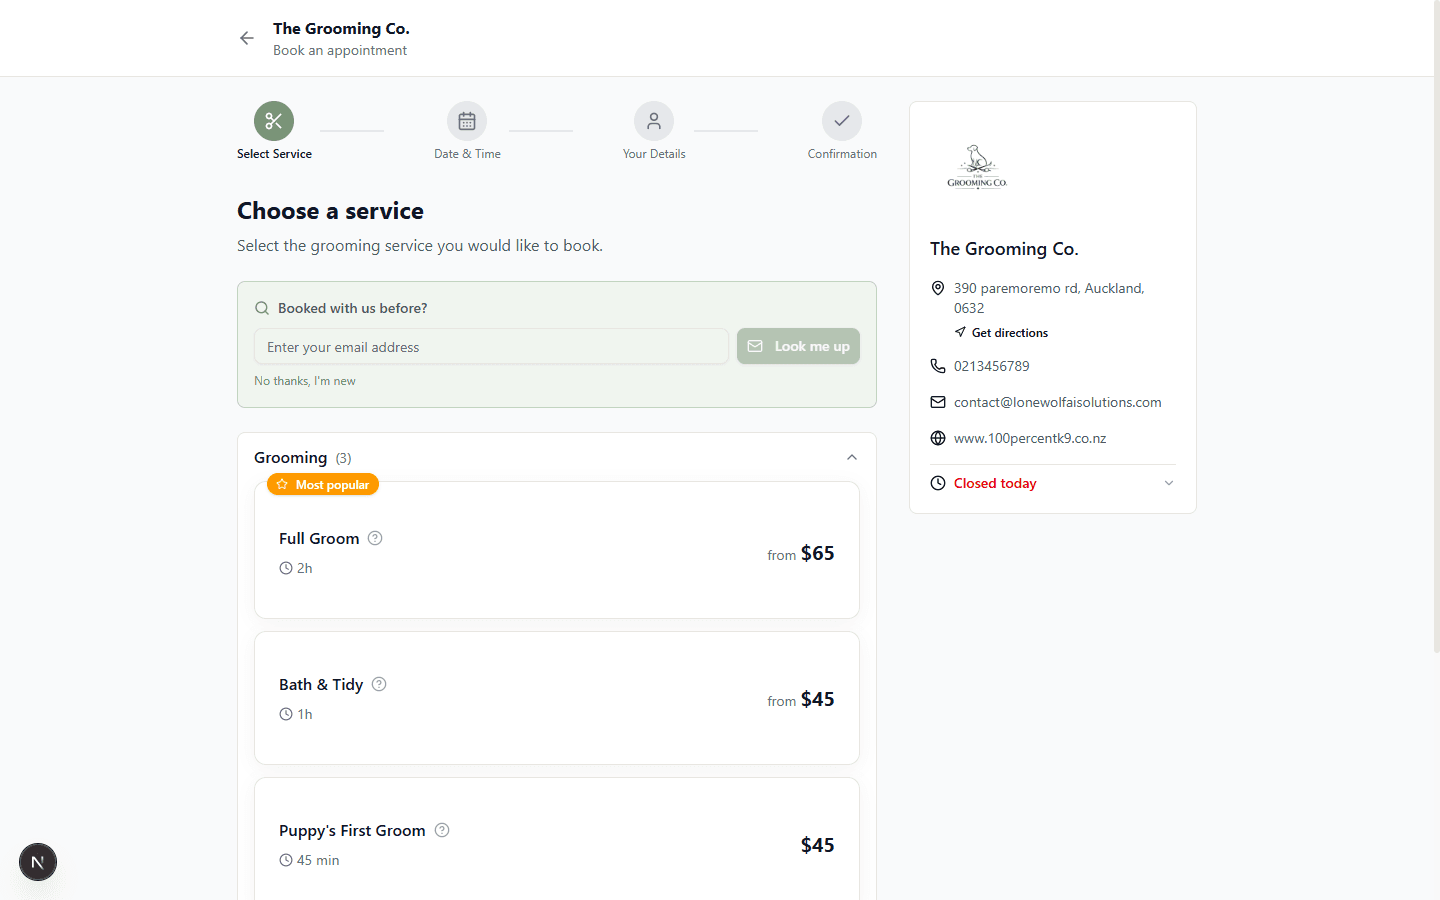Open the Full Groom help tooltip icon
The image size is (1440, 900).
(375, 538)
